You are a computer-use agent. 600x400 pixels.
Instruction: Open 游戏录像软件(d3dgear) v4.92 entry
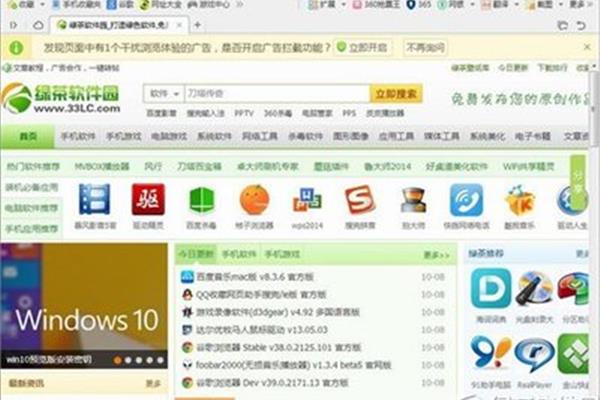coord(278,312)
